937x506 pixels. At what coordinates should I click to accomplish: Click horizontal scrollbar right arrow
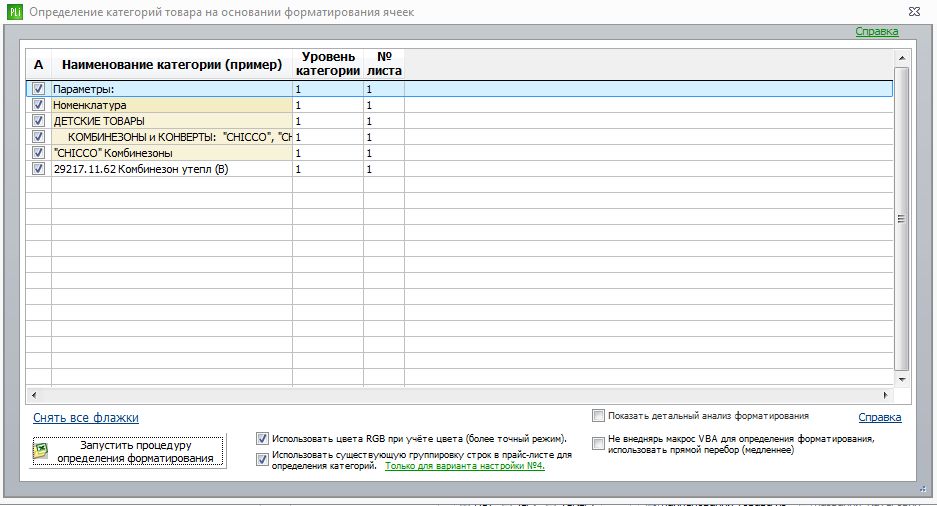[x=886, y=395]
